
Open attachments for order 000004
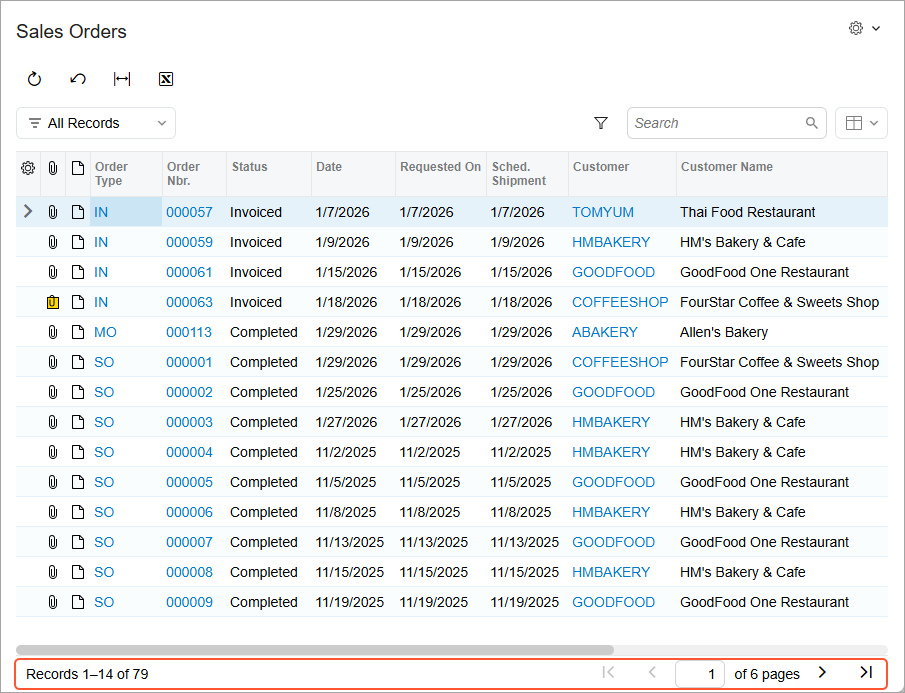coord(53,452)
